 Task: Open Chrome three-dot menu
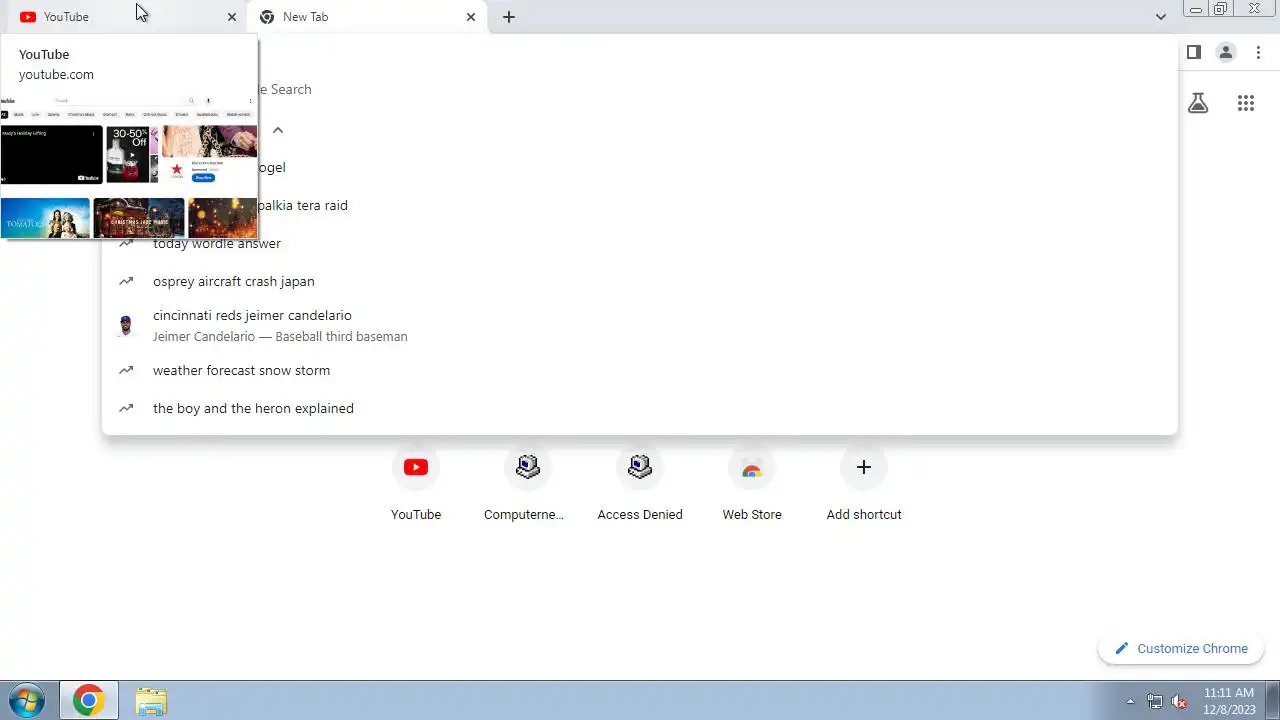[1258, 52]
